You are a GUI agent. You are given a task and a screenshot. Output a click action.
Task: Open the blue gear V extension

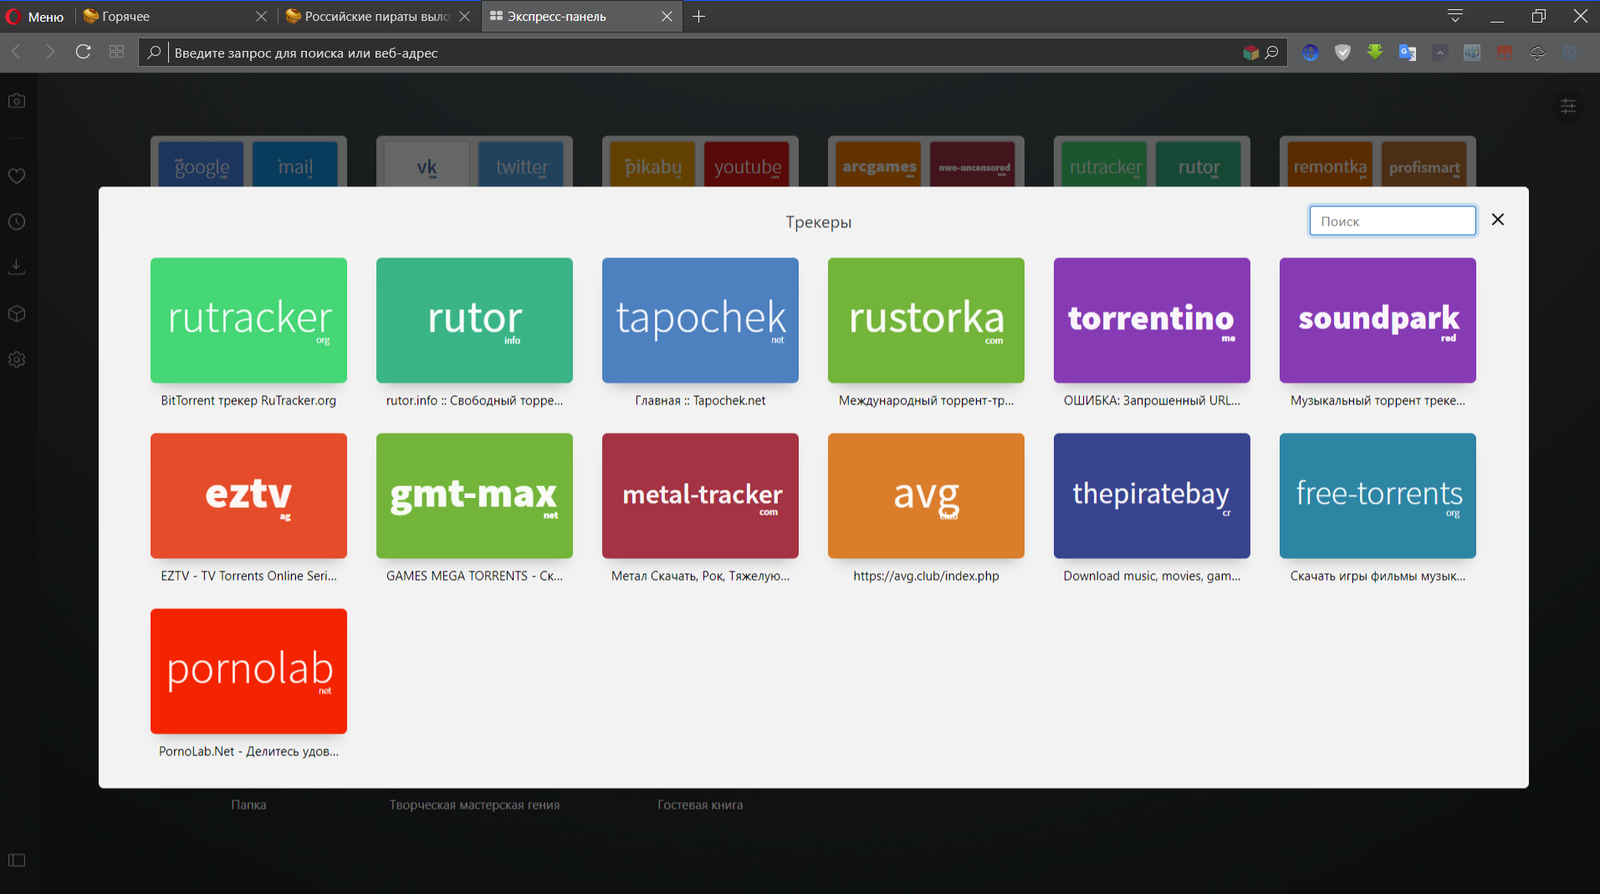(1570, 52)
